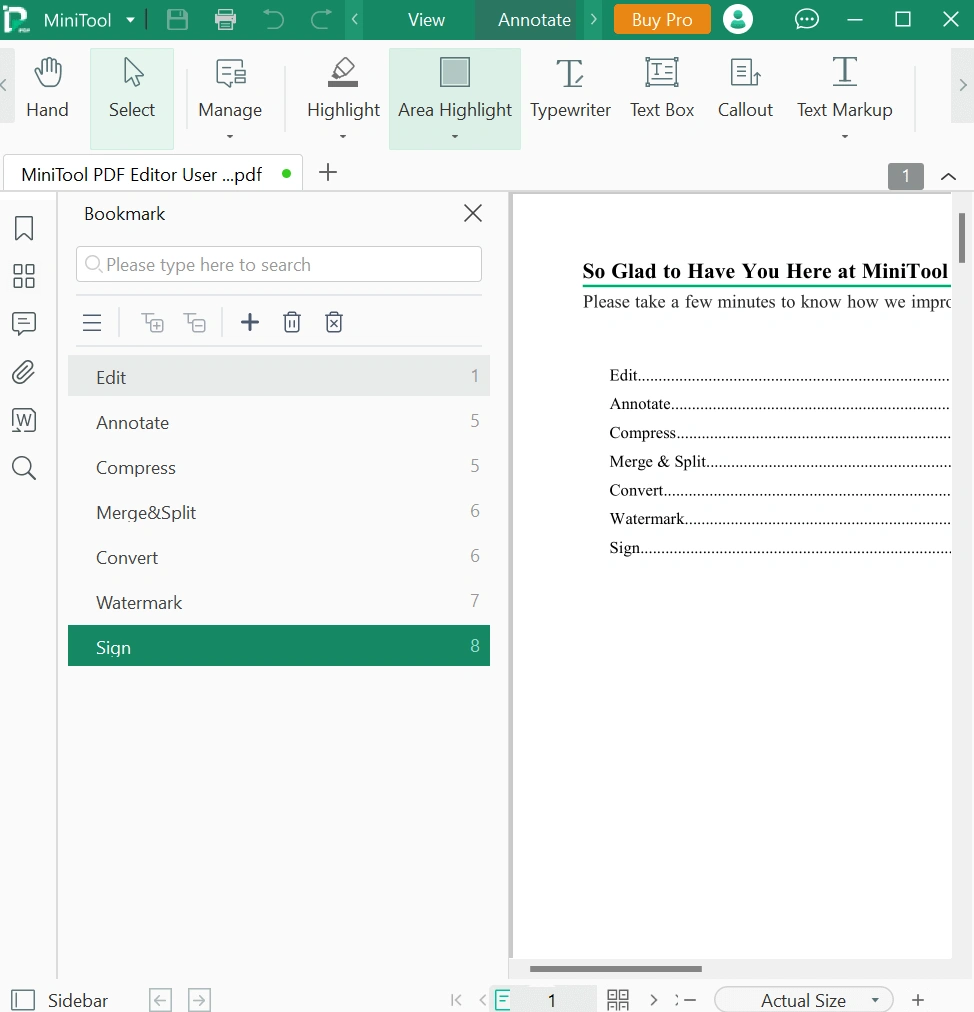The height and width of the screenshot is (1012, 974).
Task: Save the document with the disk icon
Action: pos(178,20)
